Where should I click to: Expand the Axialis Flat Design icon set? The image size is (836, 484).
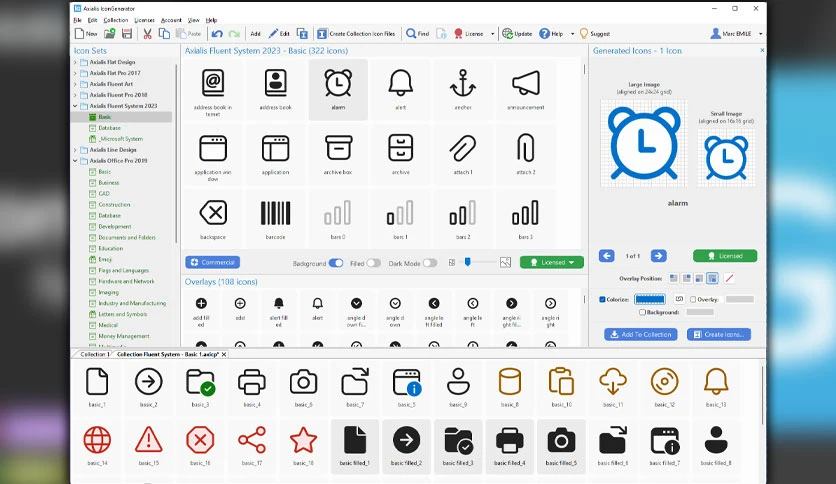[75, 62]
